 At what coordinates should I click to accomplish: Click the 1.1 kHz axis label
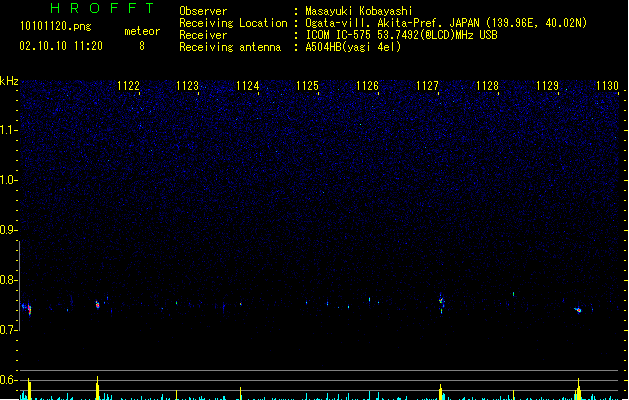[x=8, y=130]
